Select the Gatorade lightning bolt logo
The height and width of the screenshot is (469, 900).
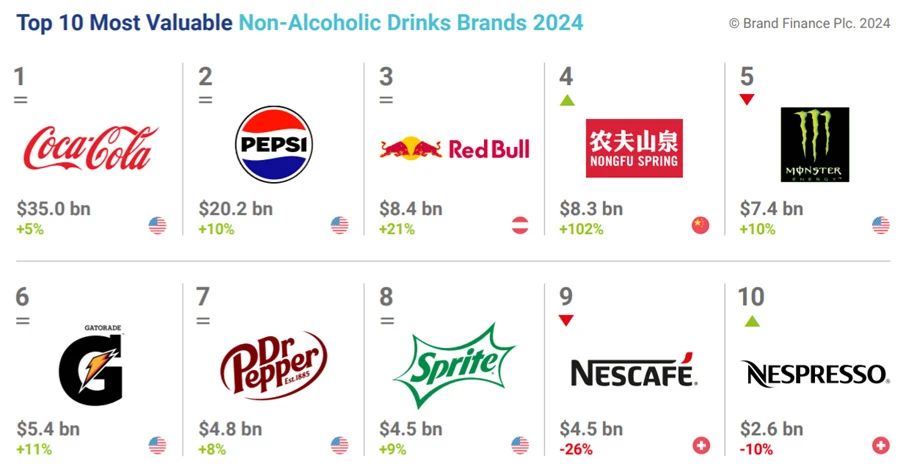coord(91,365)
